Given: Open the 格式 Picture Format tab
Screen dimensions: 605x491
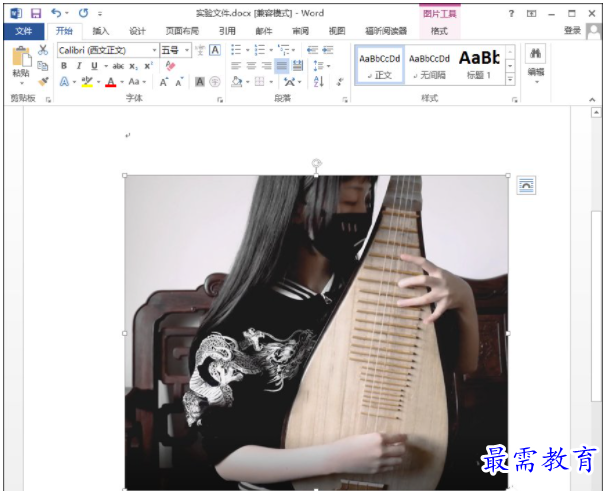Looking at the screenshot, I should pyautogui.click(x=439, y=31).
